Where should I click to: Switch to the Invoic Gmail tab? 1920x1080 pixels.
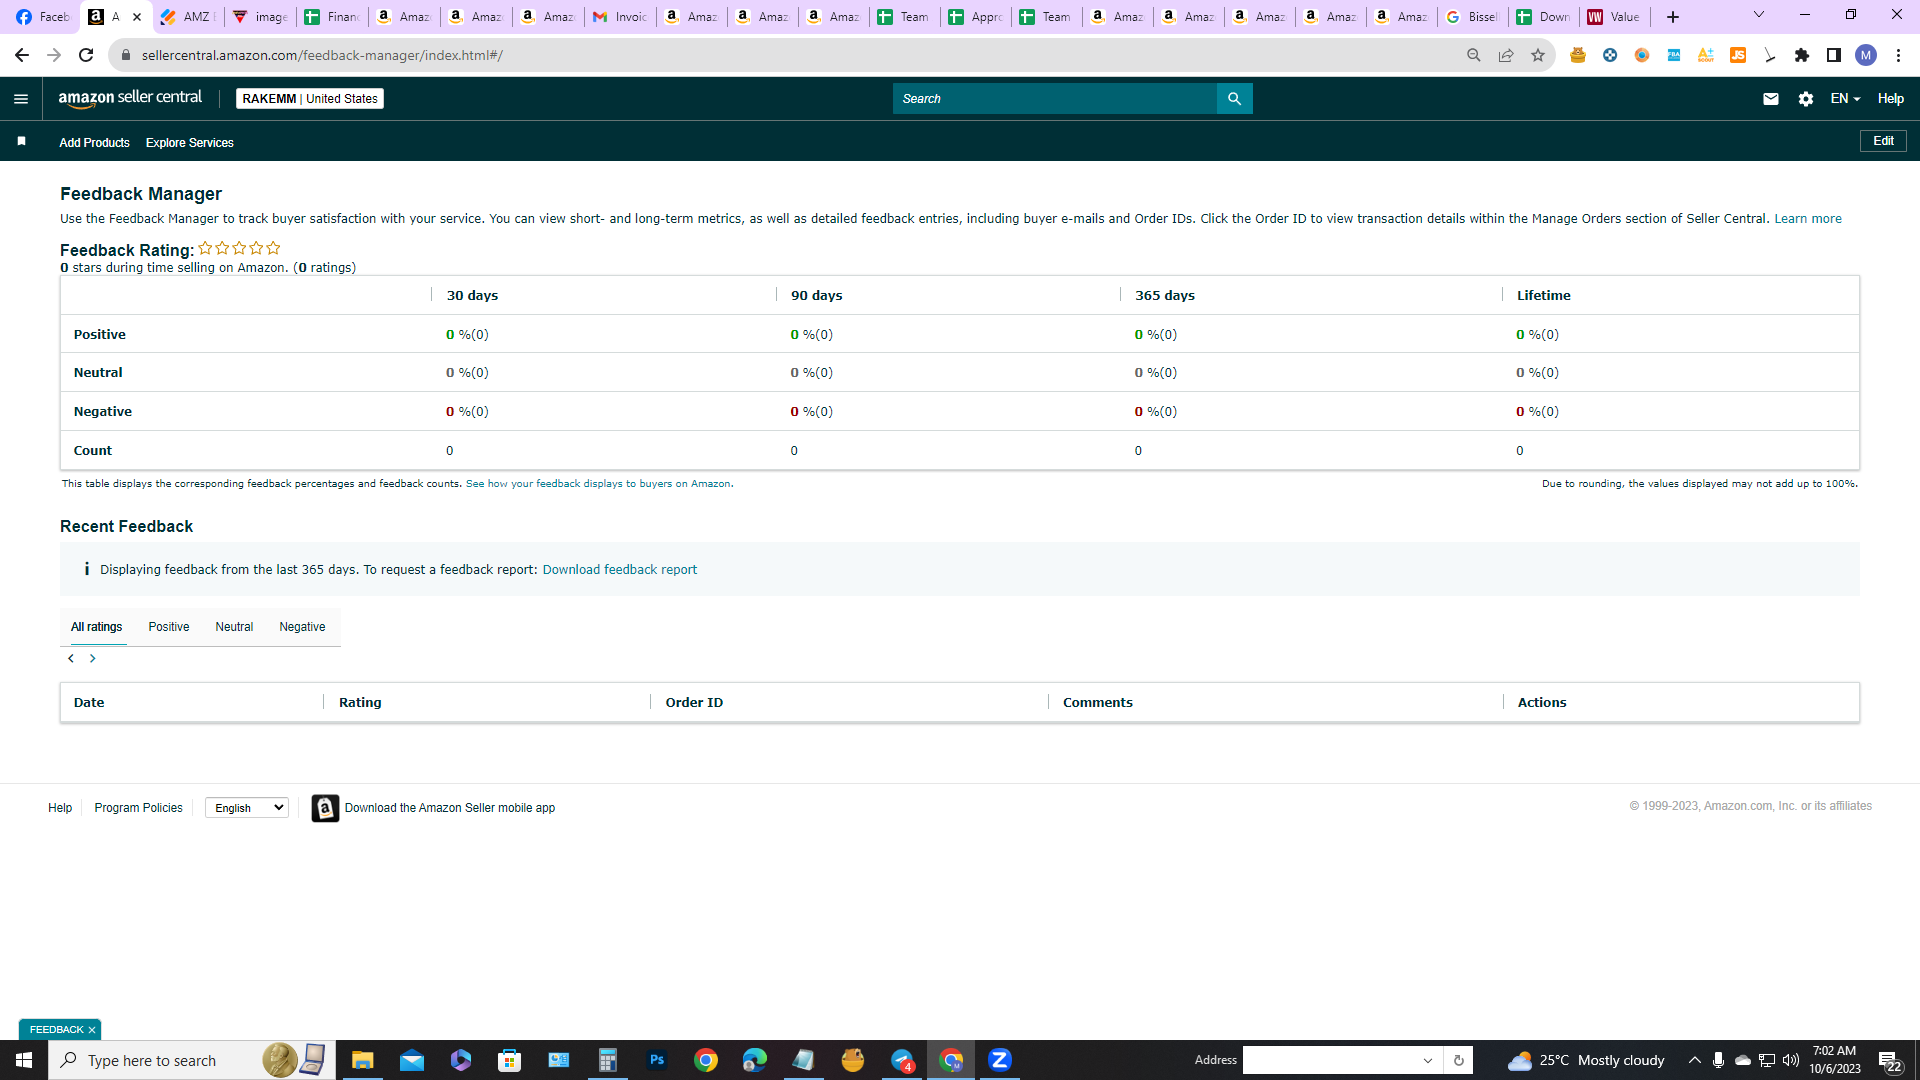[620, 17]
